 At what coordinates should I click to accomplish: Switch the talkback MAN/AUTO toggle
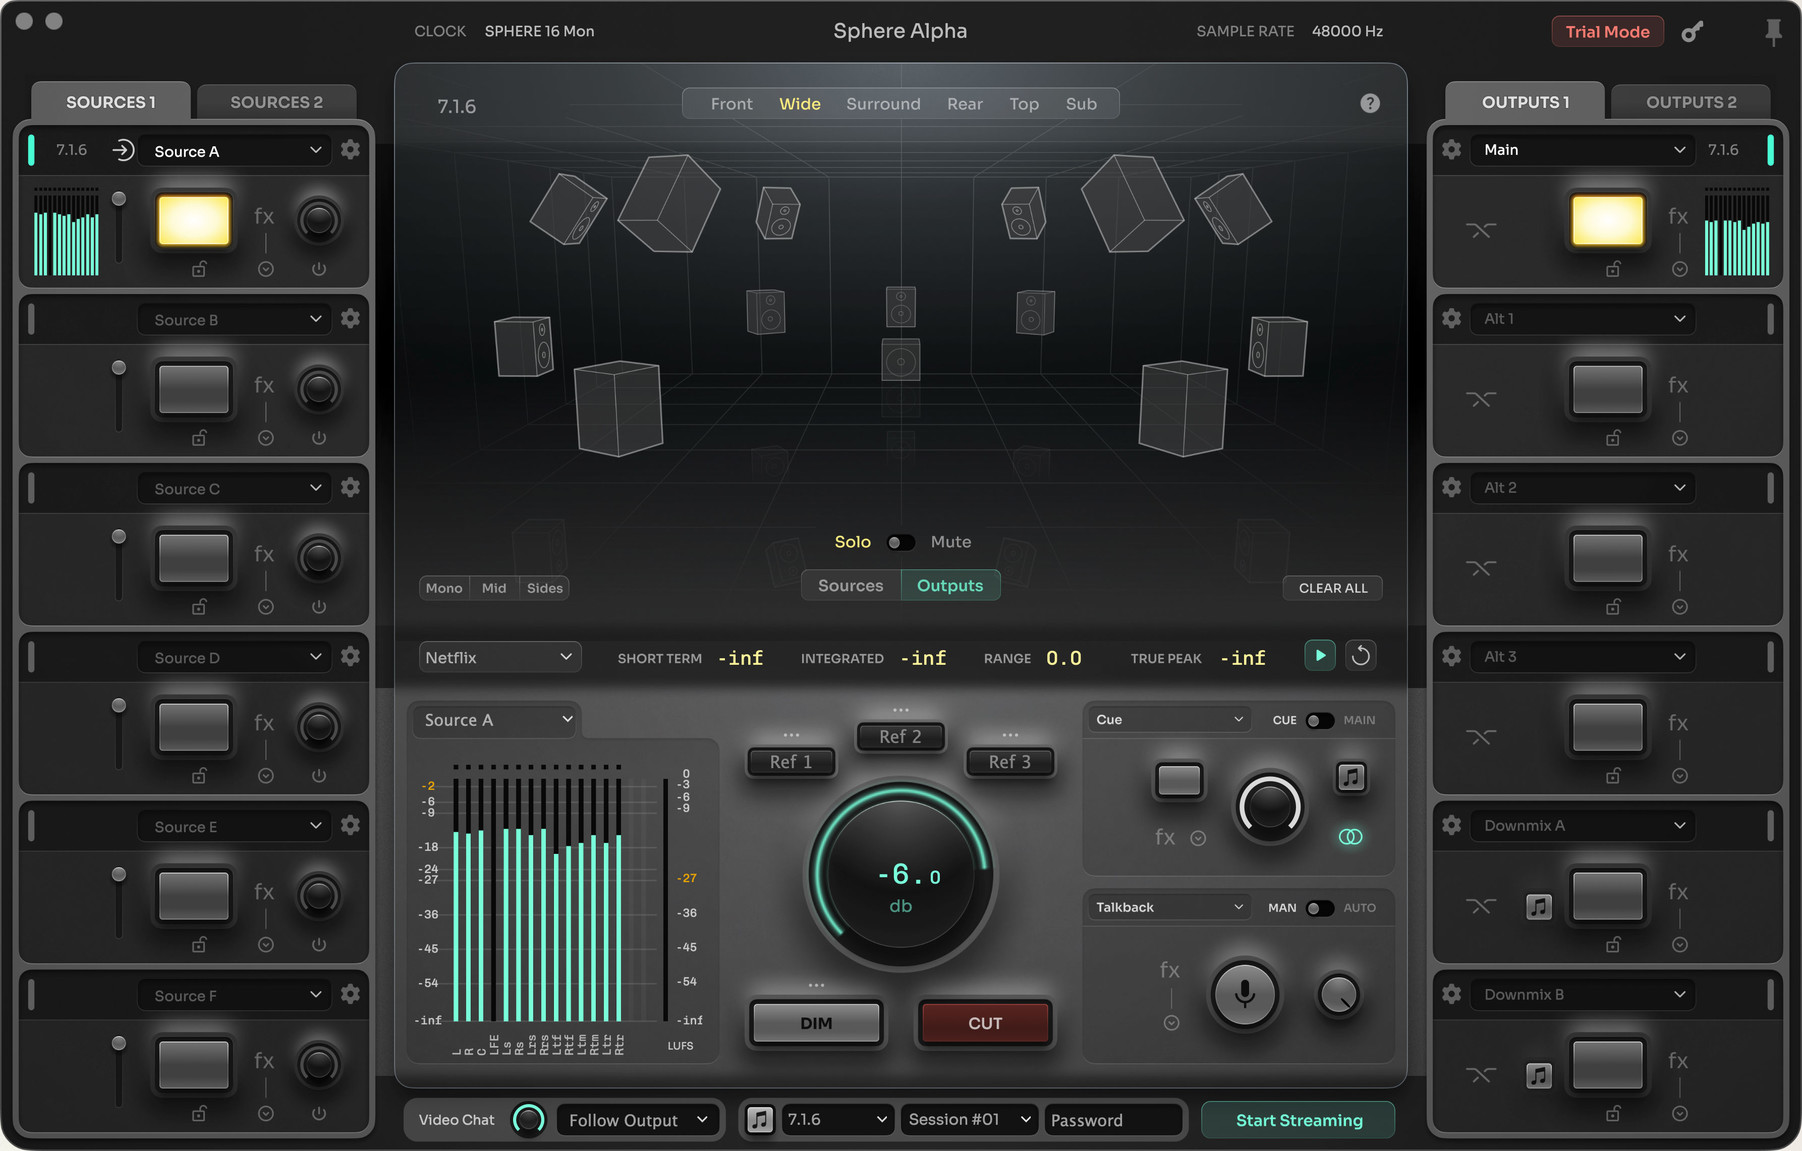(1320, 907)
